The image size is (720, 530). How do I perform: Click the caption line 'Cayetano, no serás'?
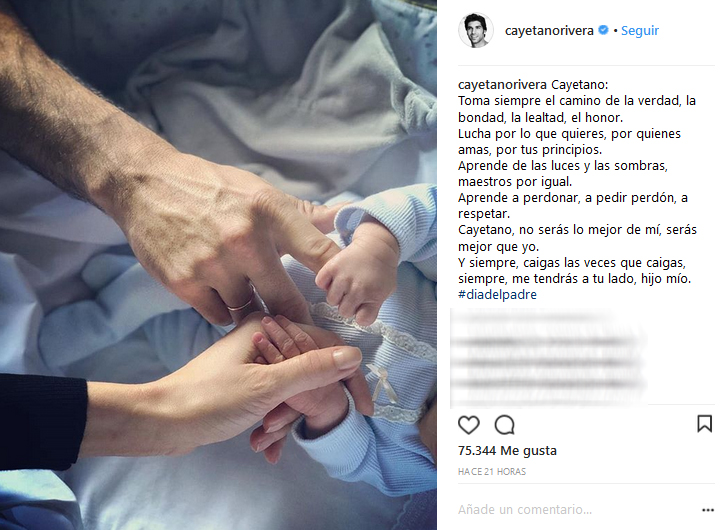click(577, 238)
